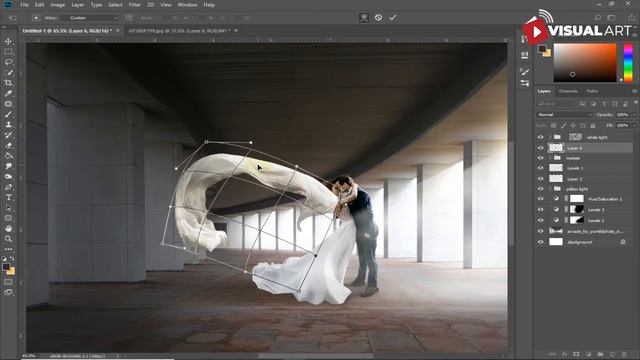The image size is (640, 360).
Task: Select the History Brush tool
Action: click(x=8, y=135)
